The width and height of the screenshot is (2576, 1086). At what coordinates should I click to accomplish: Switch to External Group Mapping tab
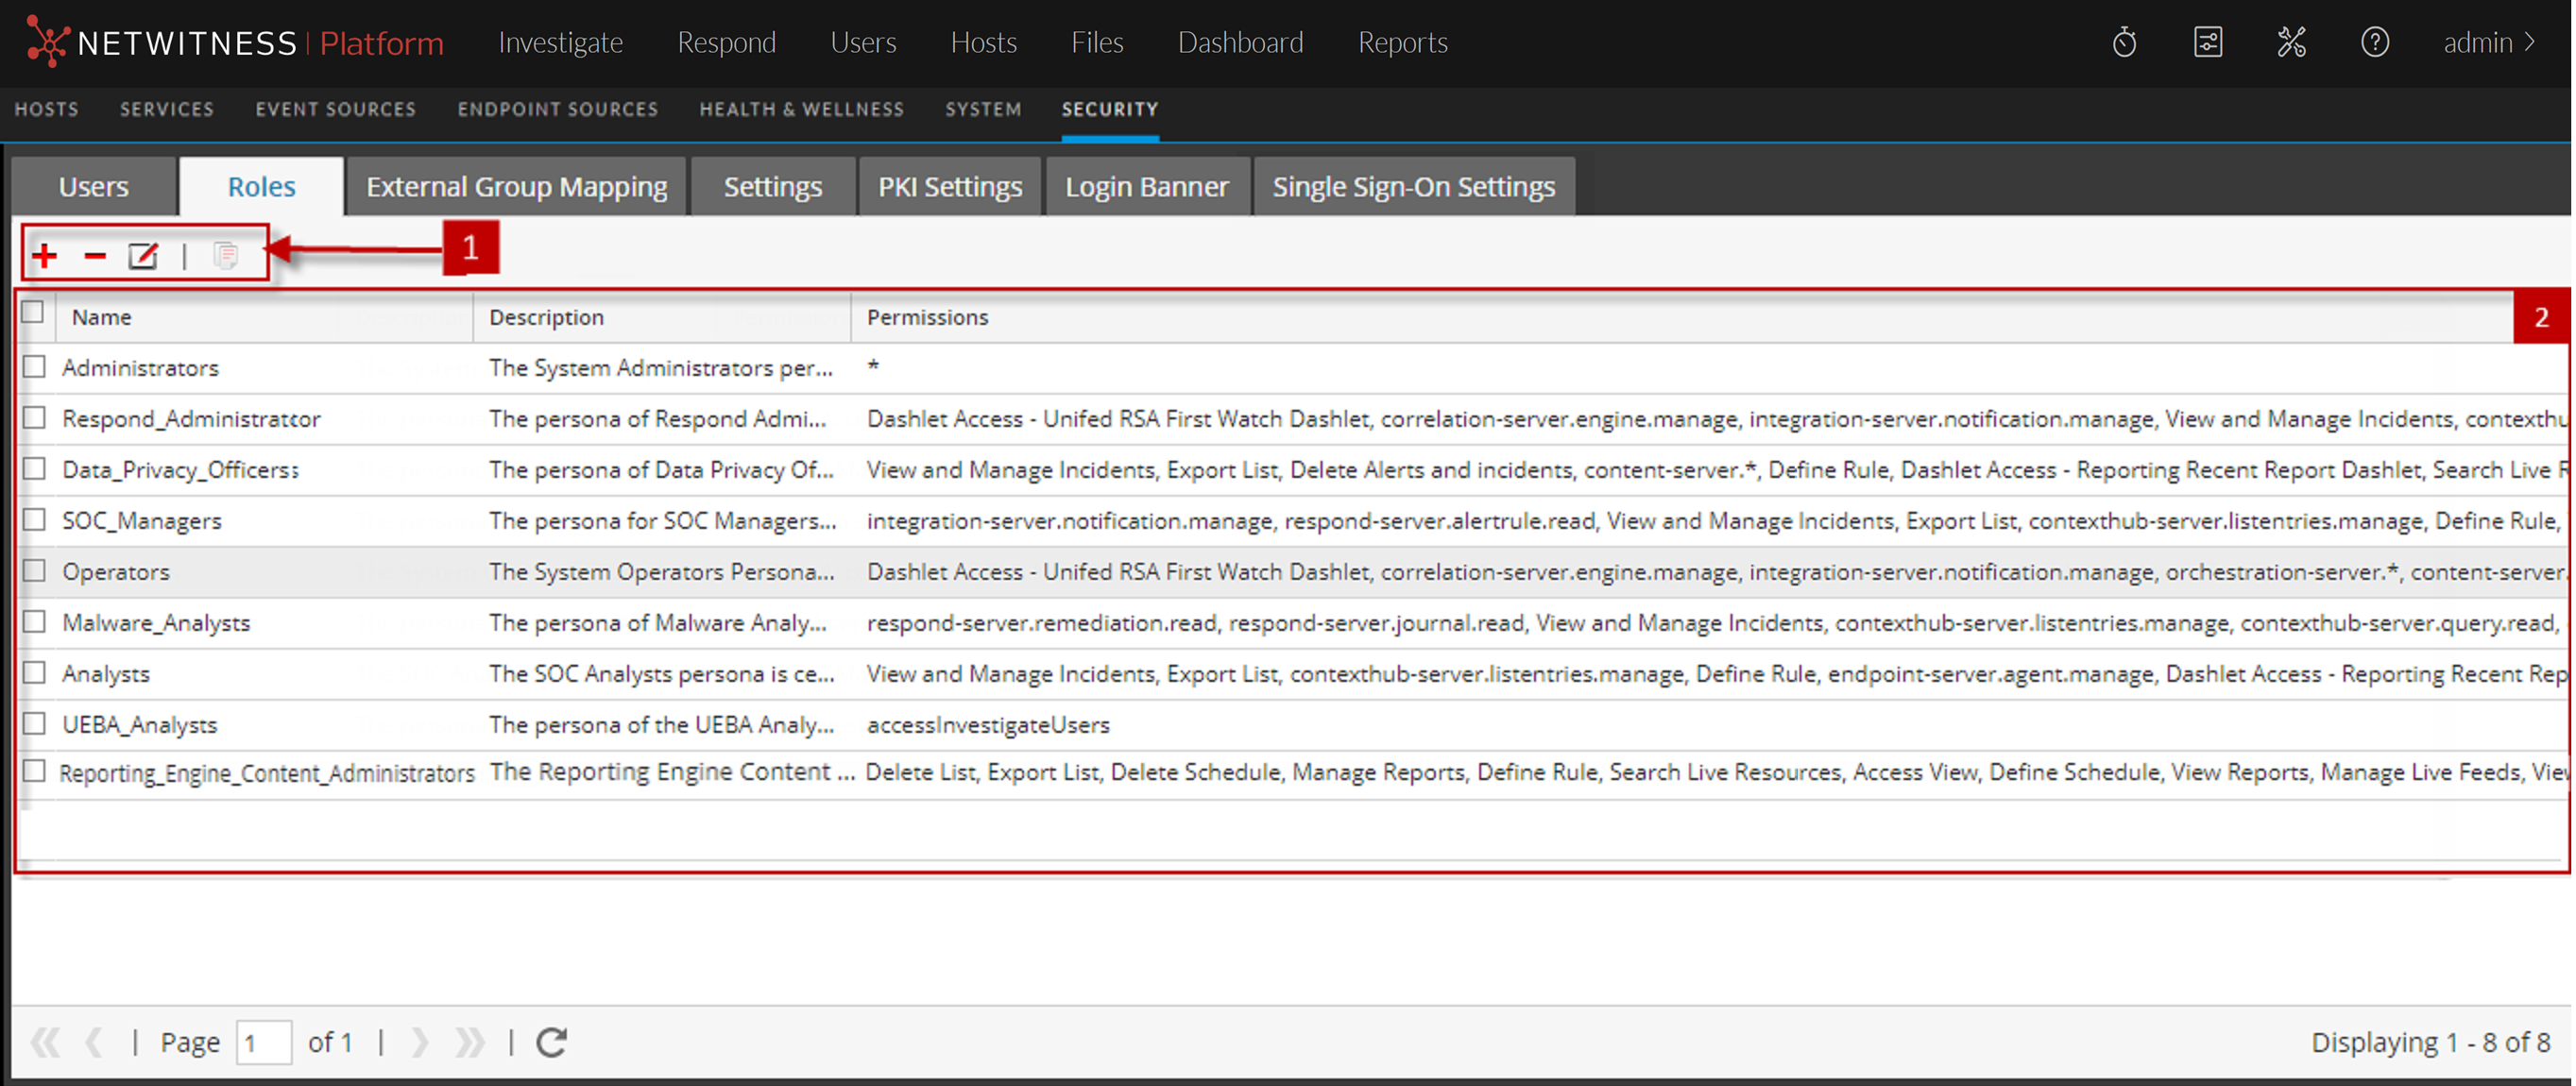[516, 187]
